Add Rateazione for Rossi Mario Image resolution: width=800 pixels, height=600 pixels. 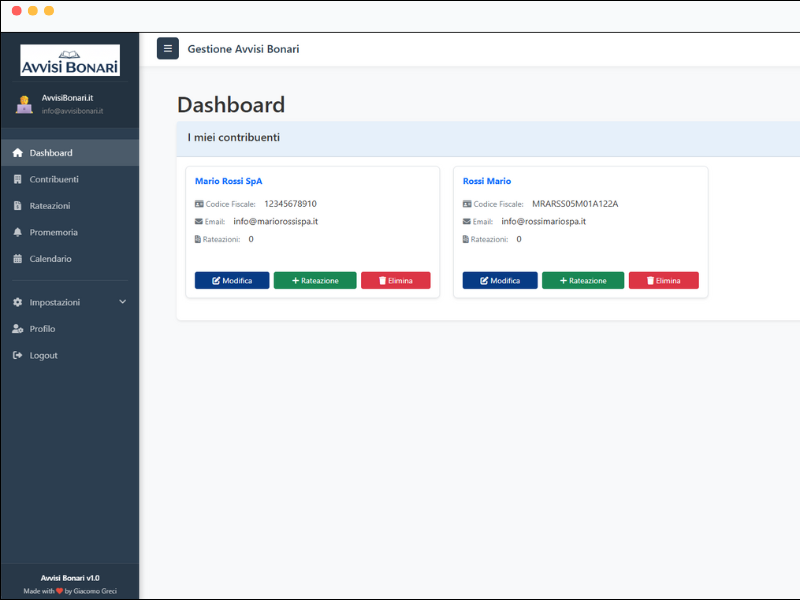point(583,281)
